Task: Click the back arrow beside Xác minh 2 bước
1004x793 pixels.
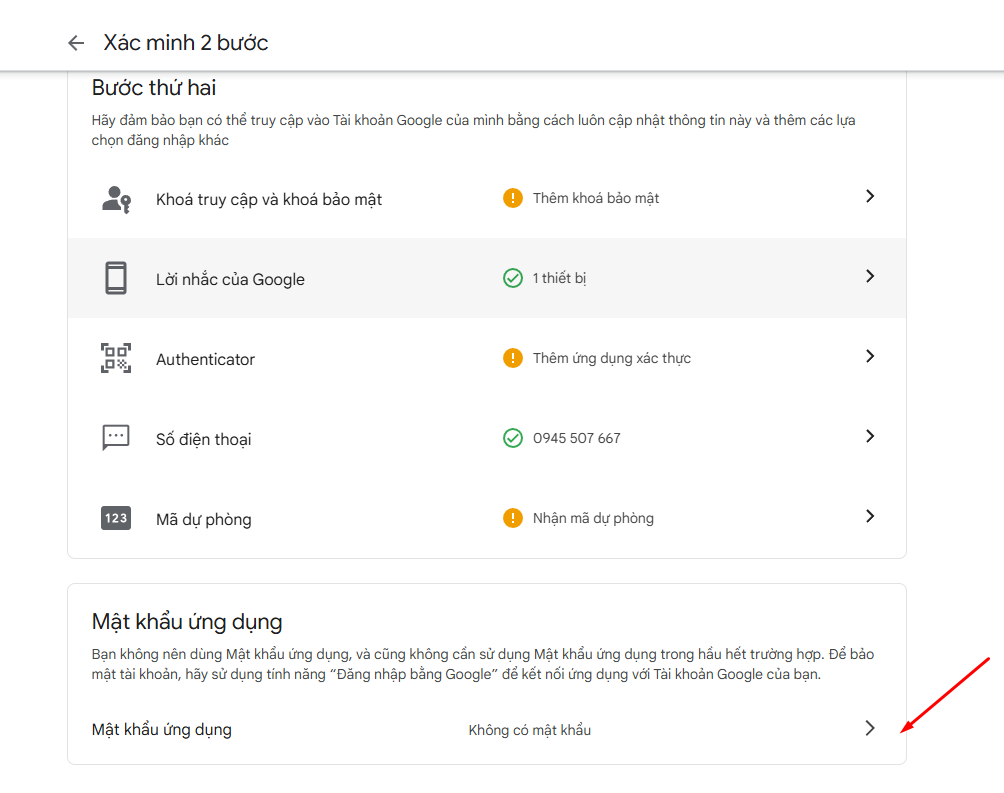Action: click(76, 43)
